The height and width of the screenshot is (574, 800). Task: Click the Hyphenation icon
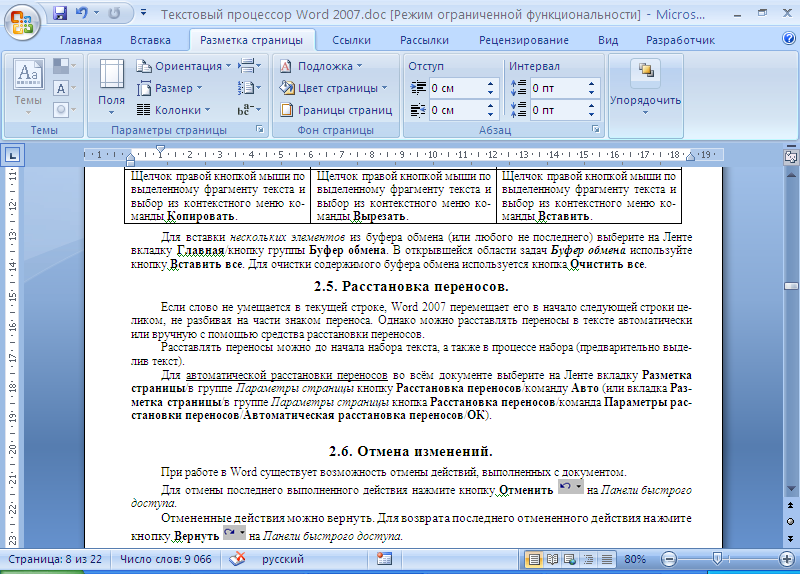[249, 110]
